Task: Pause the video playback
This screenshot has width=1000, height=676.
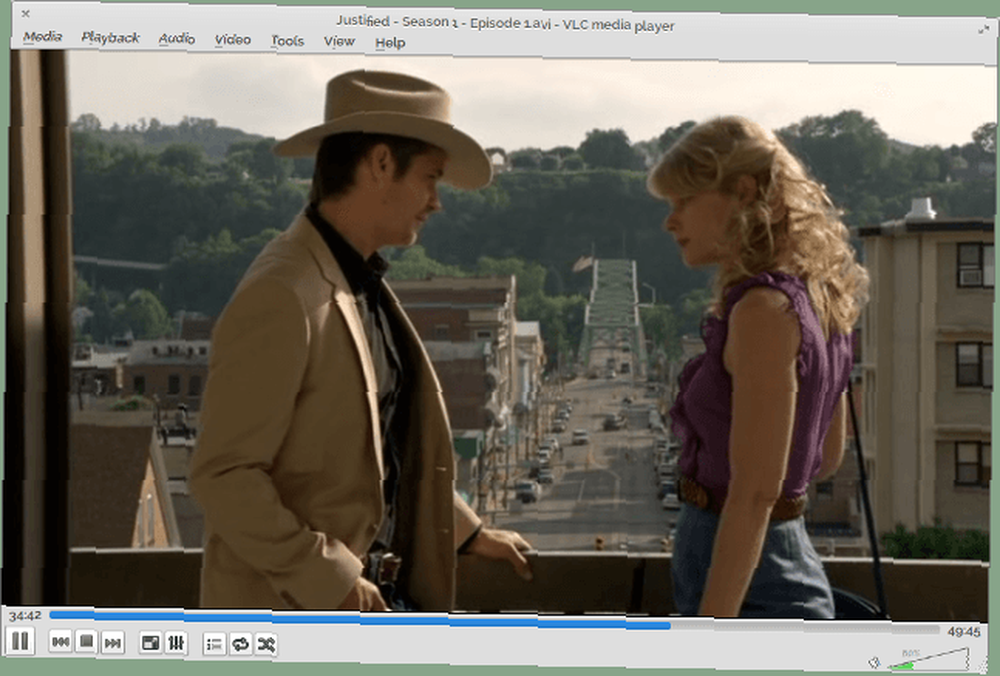Action: (x=20, y=640)
